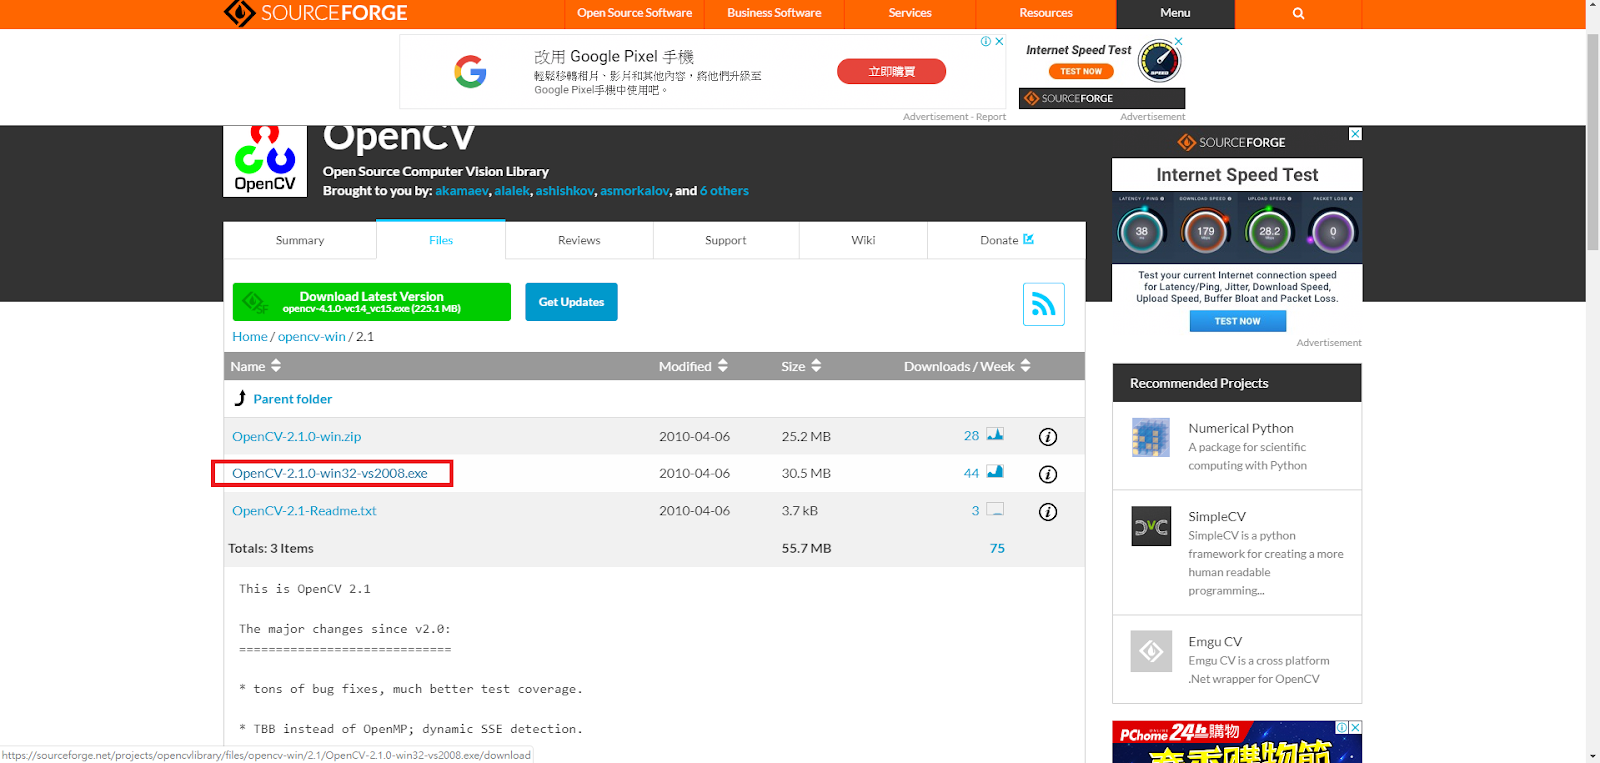Open the Open Source Software menu

[634, 13]
